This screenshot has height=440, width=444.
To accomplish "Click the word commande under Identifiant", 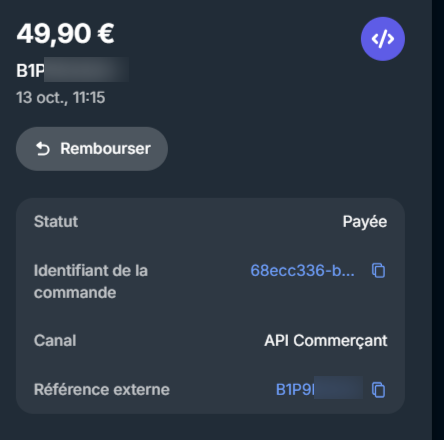I will tap(75, 293).
